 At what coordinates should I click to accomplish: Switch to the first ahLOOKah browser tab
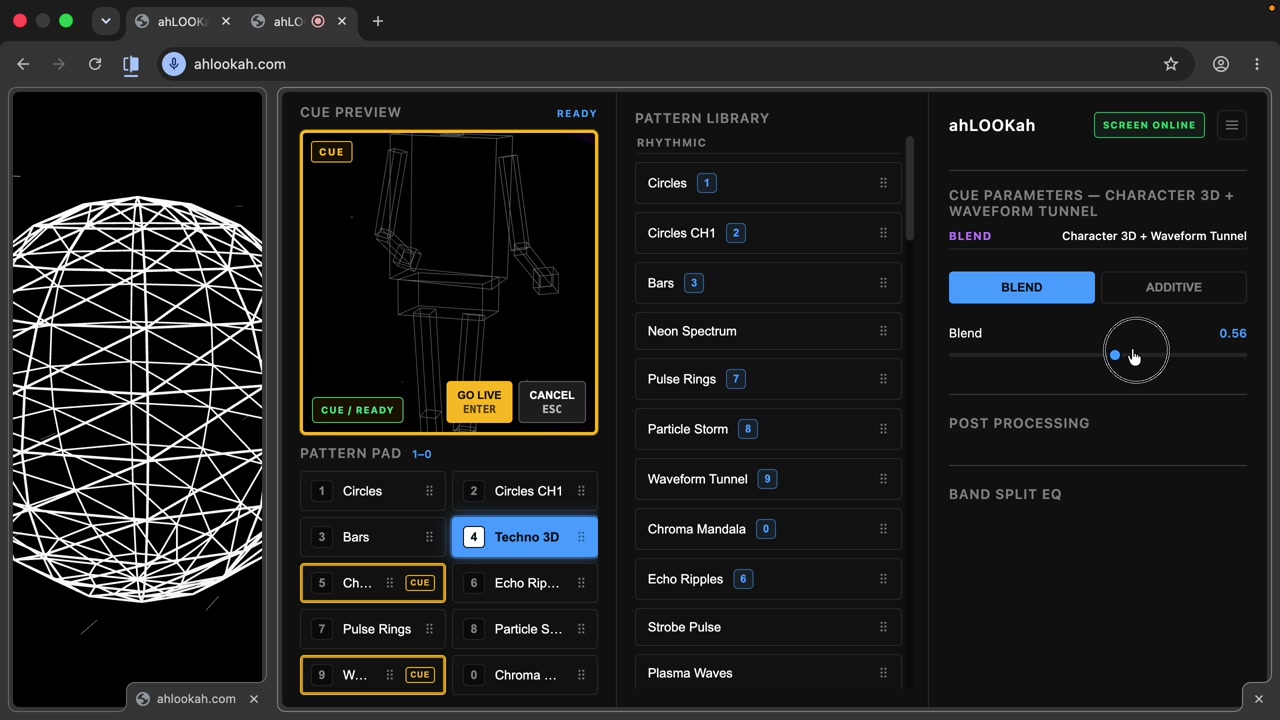[x=182, y=21]
